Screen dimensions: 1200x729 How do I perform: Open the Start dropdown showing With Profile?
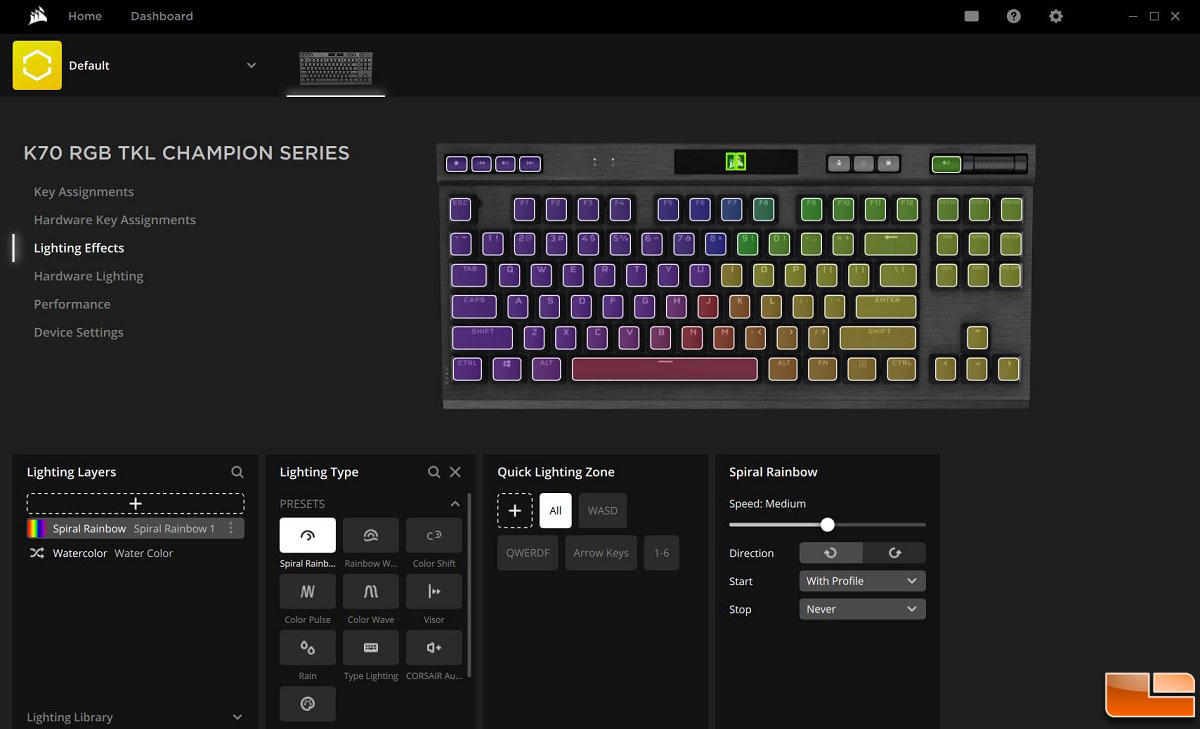pyautogui.click(x=862, y=581)
